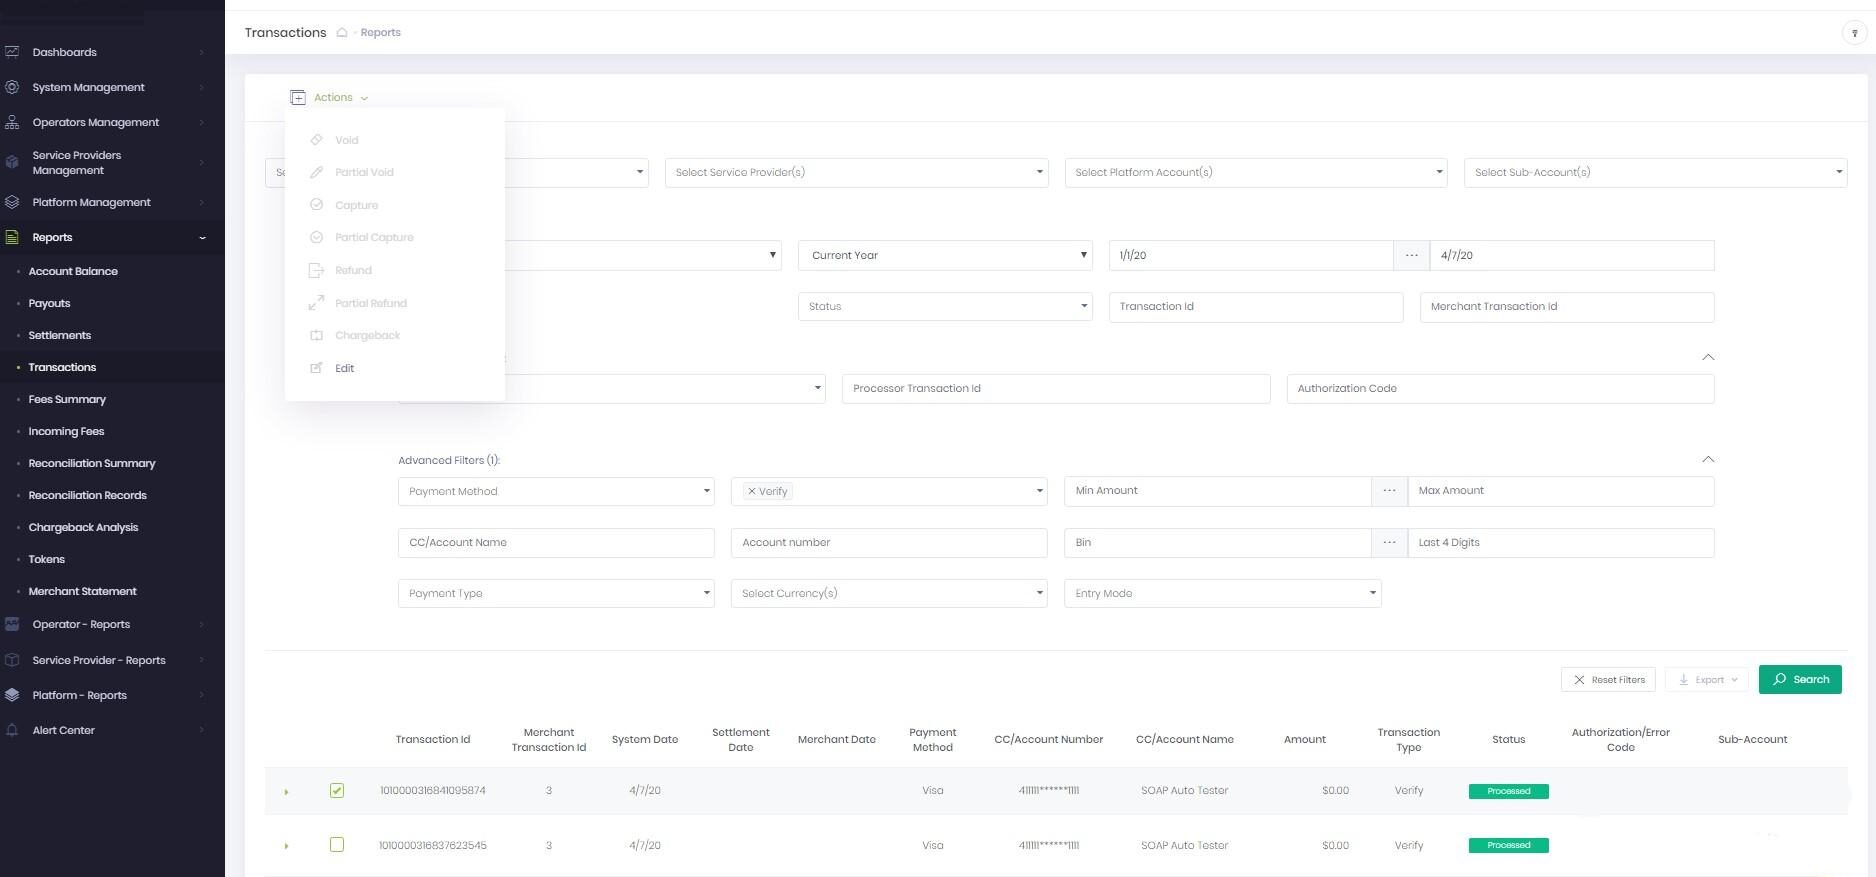Collapse the Advanced Filters section
Screen dimensions: 1876x877
(x=1708, y=459)
